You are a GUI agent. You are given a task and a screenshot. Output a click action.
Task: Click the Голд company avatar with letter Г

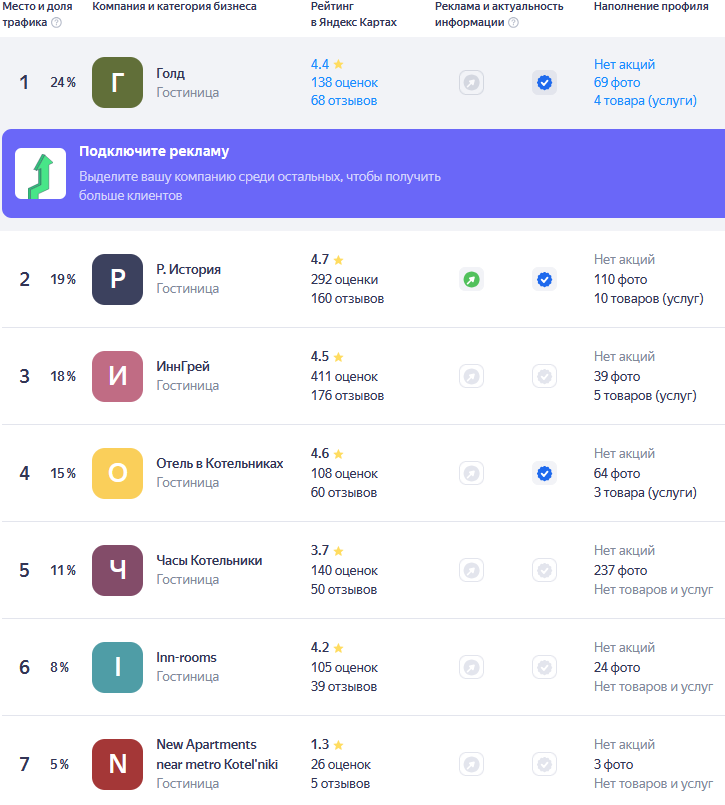(x=118, y=83)
